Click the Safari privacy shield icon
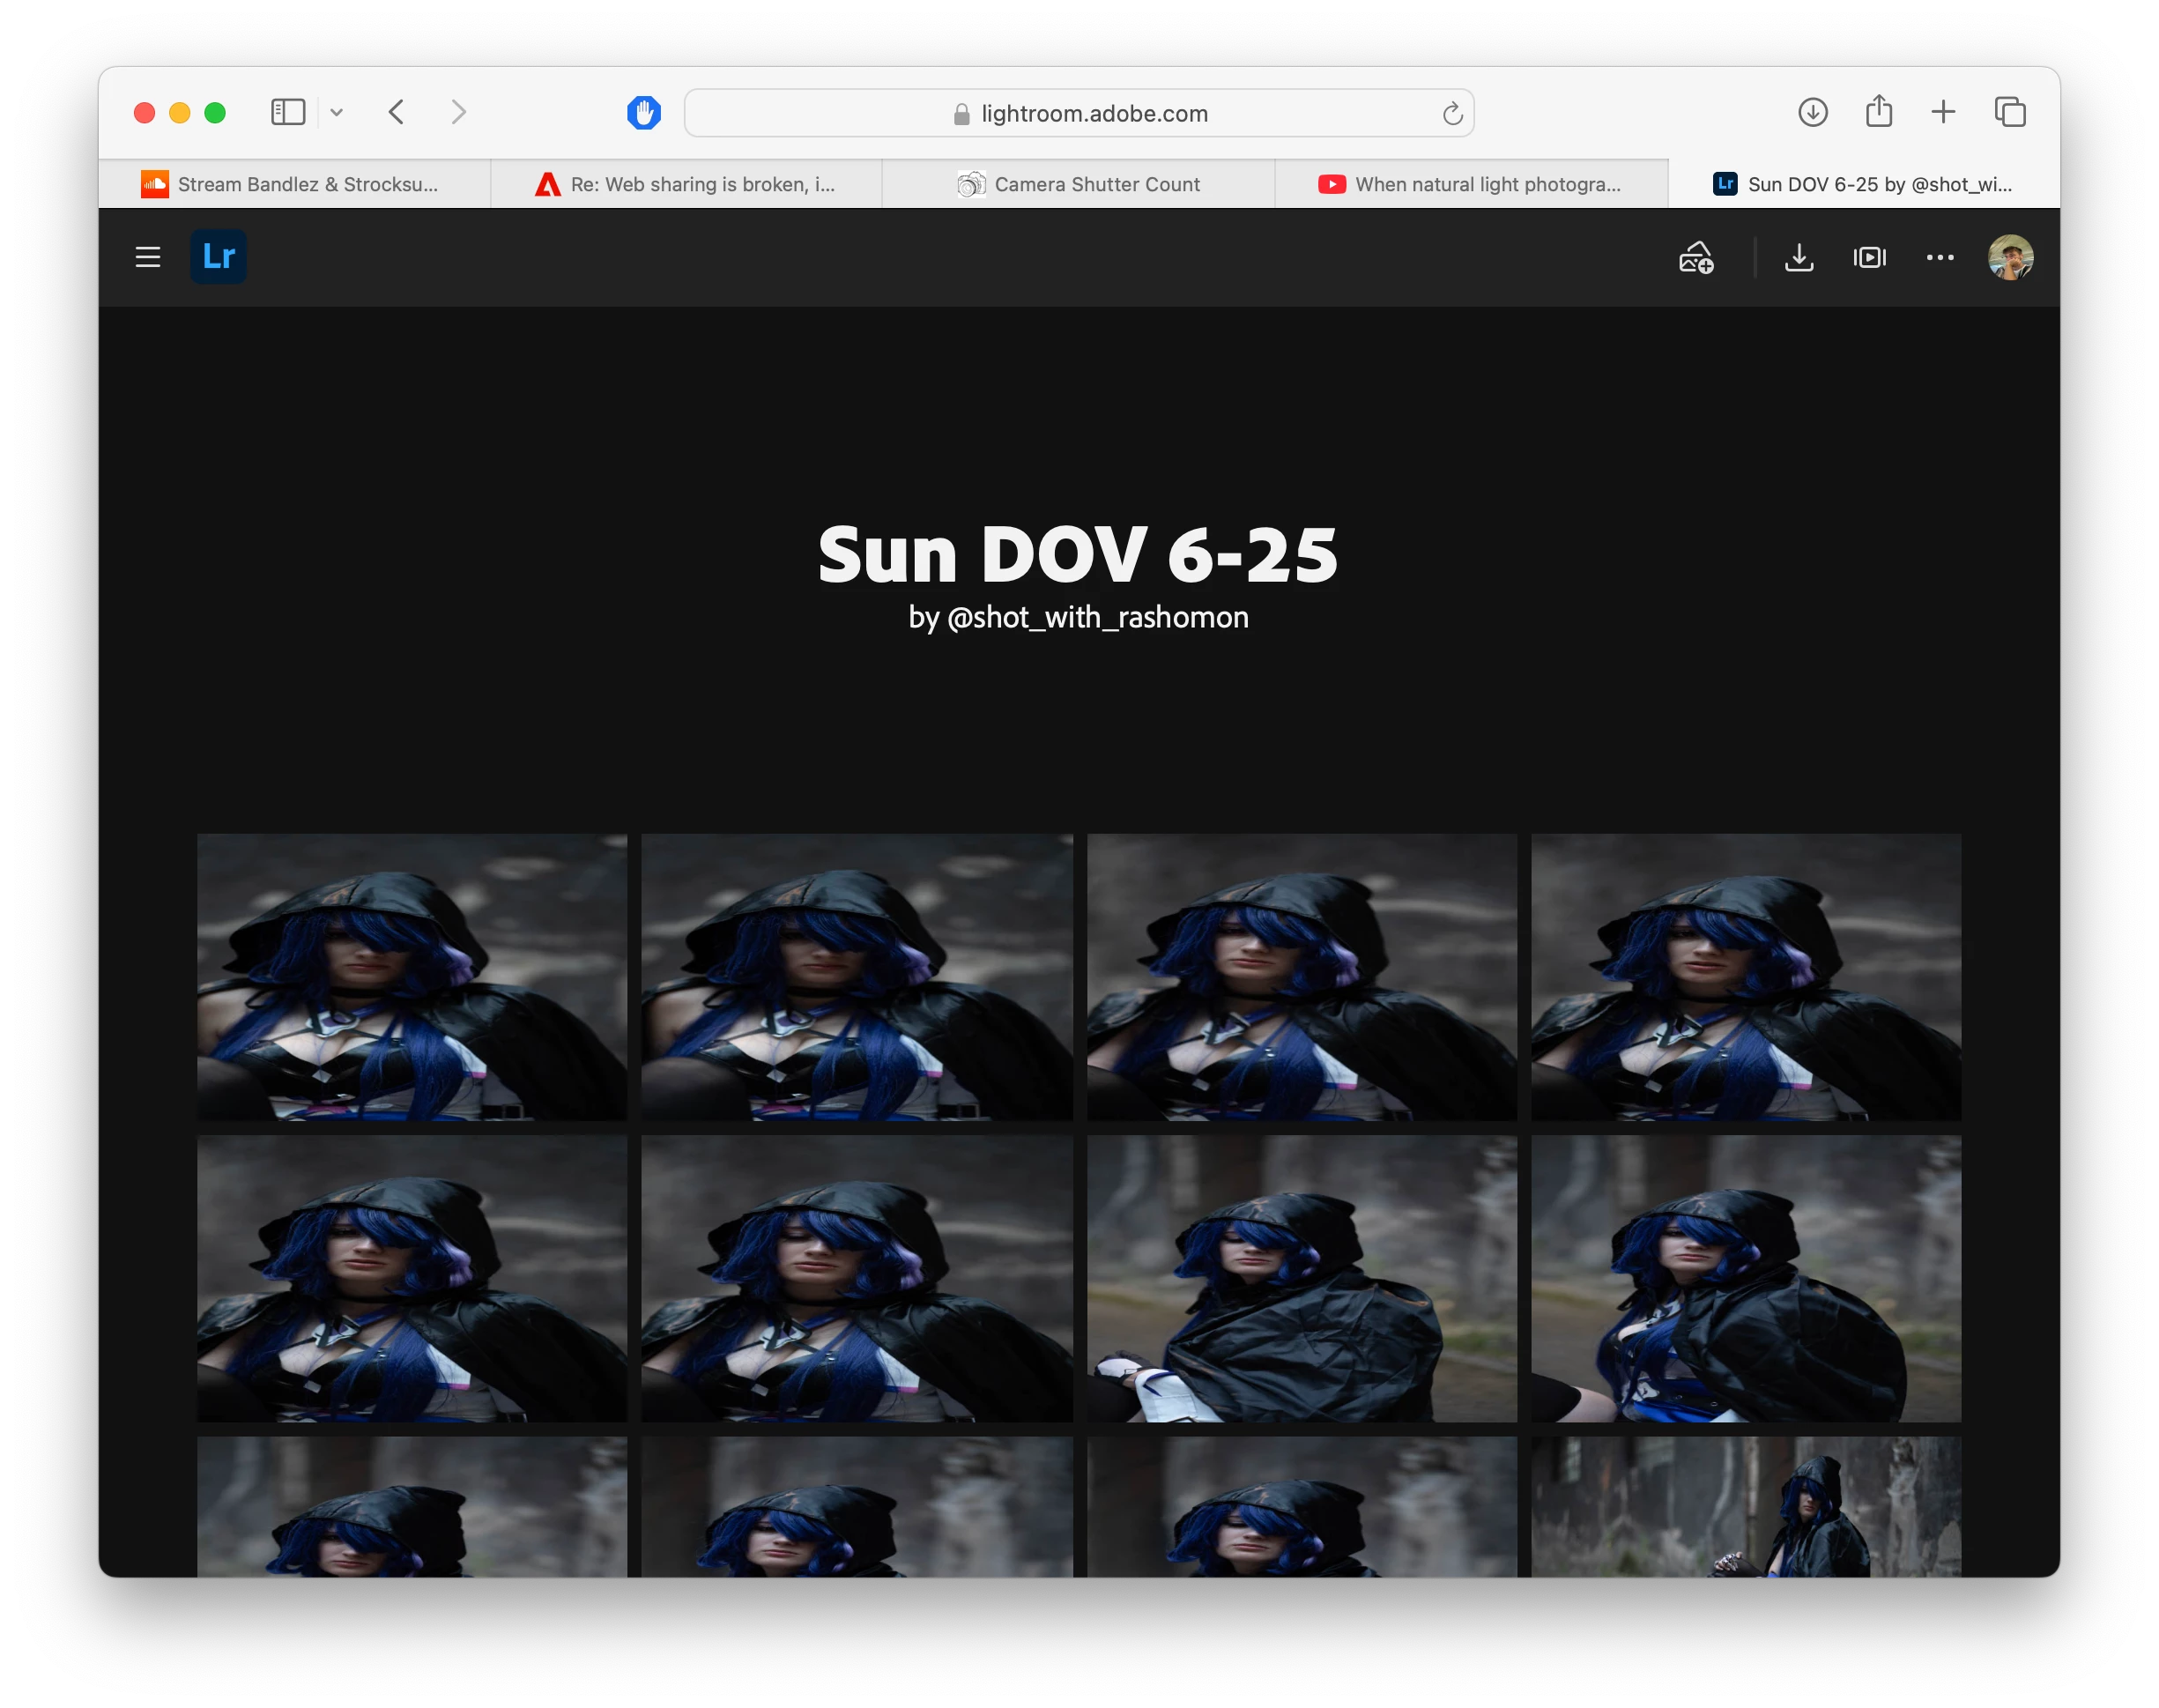The image size is (2159, 1708). 643,112
